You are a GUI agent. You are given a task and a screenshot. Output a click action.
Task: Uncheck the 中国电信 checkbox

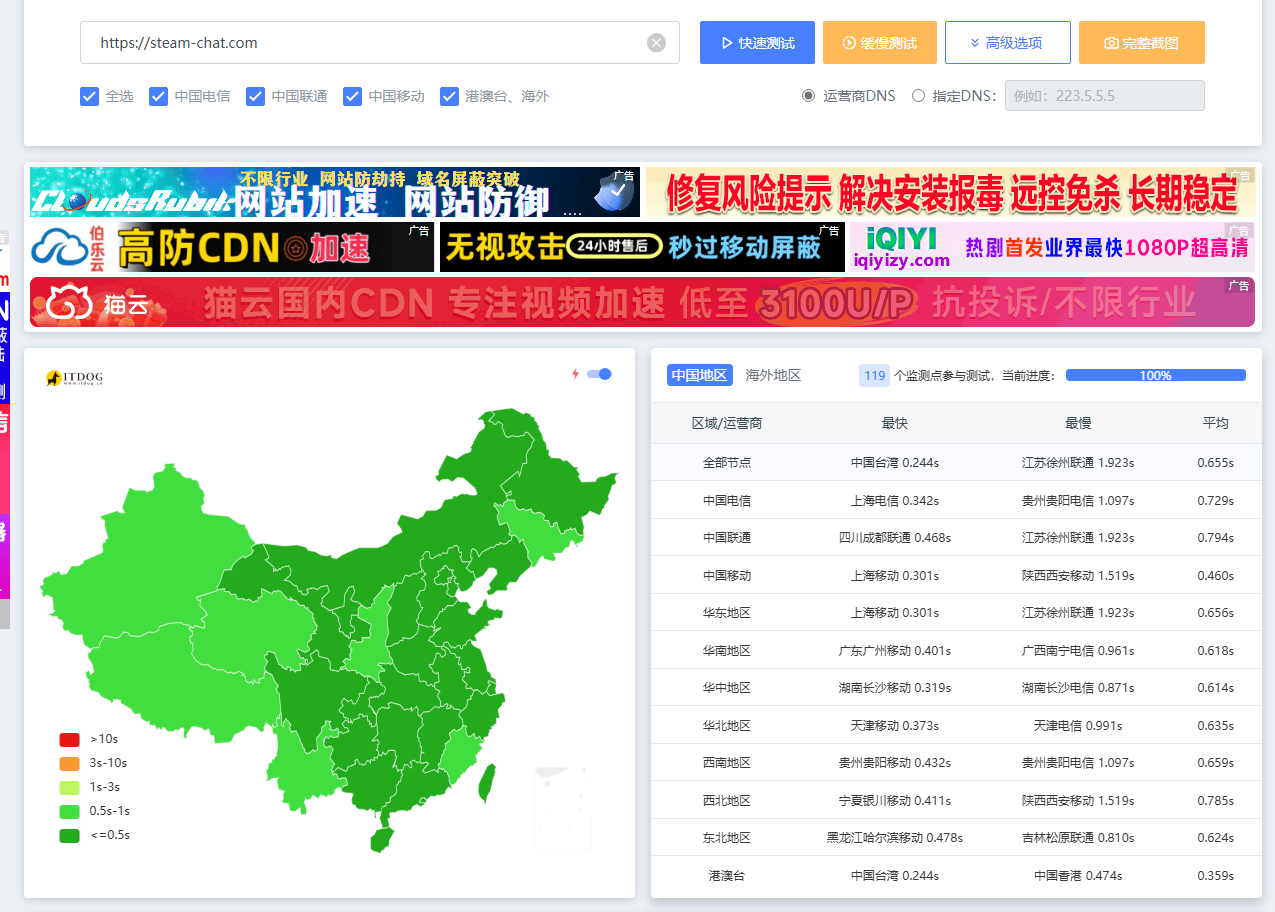pyautogui.click(x=158, y=96)
